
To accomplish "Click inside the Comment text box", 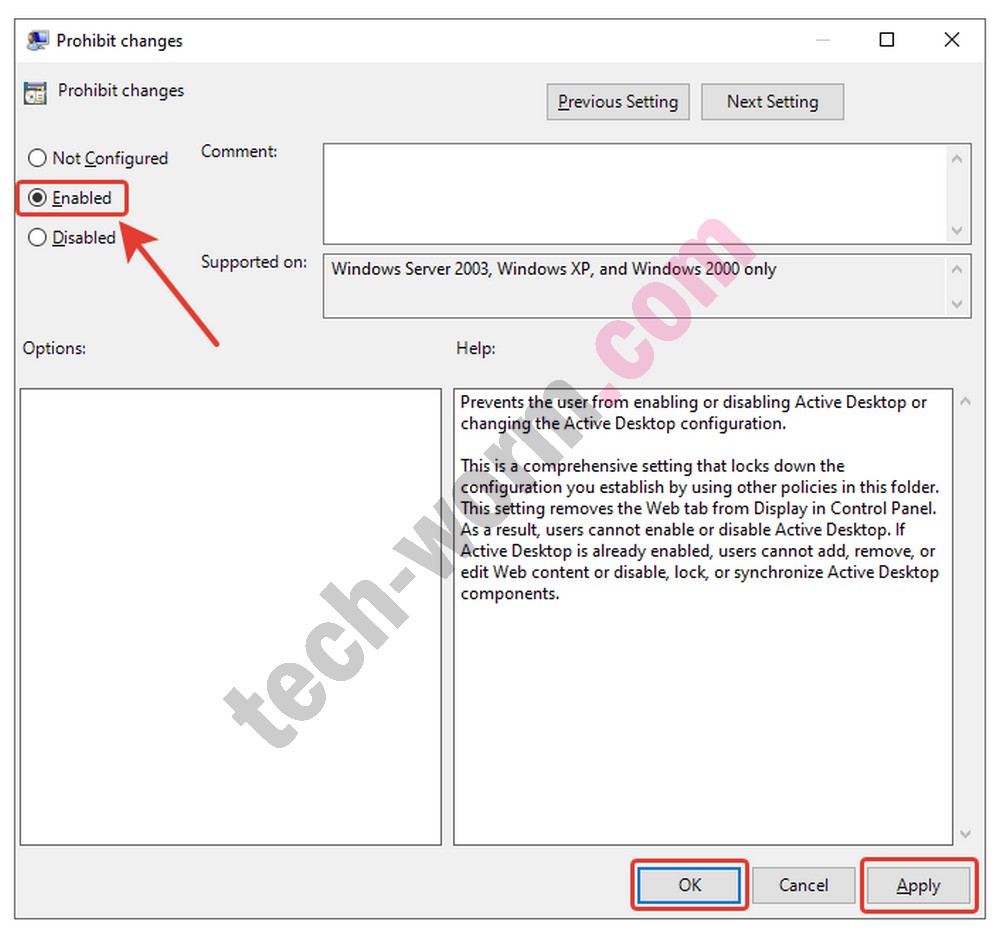I will coord(633,193).
